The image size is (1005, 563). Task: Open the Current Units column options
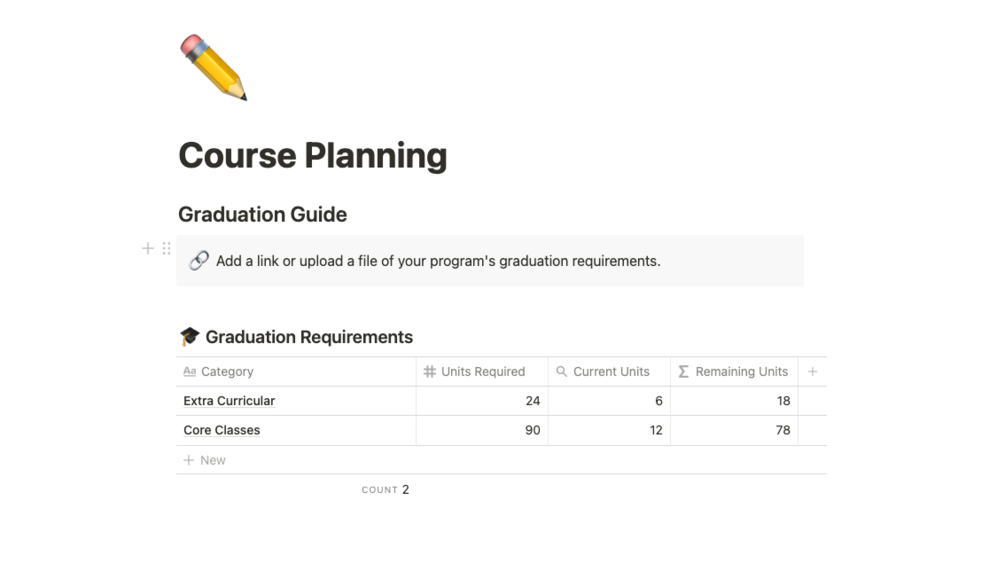[611, 371]
